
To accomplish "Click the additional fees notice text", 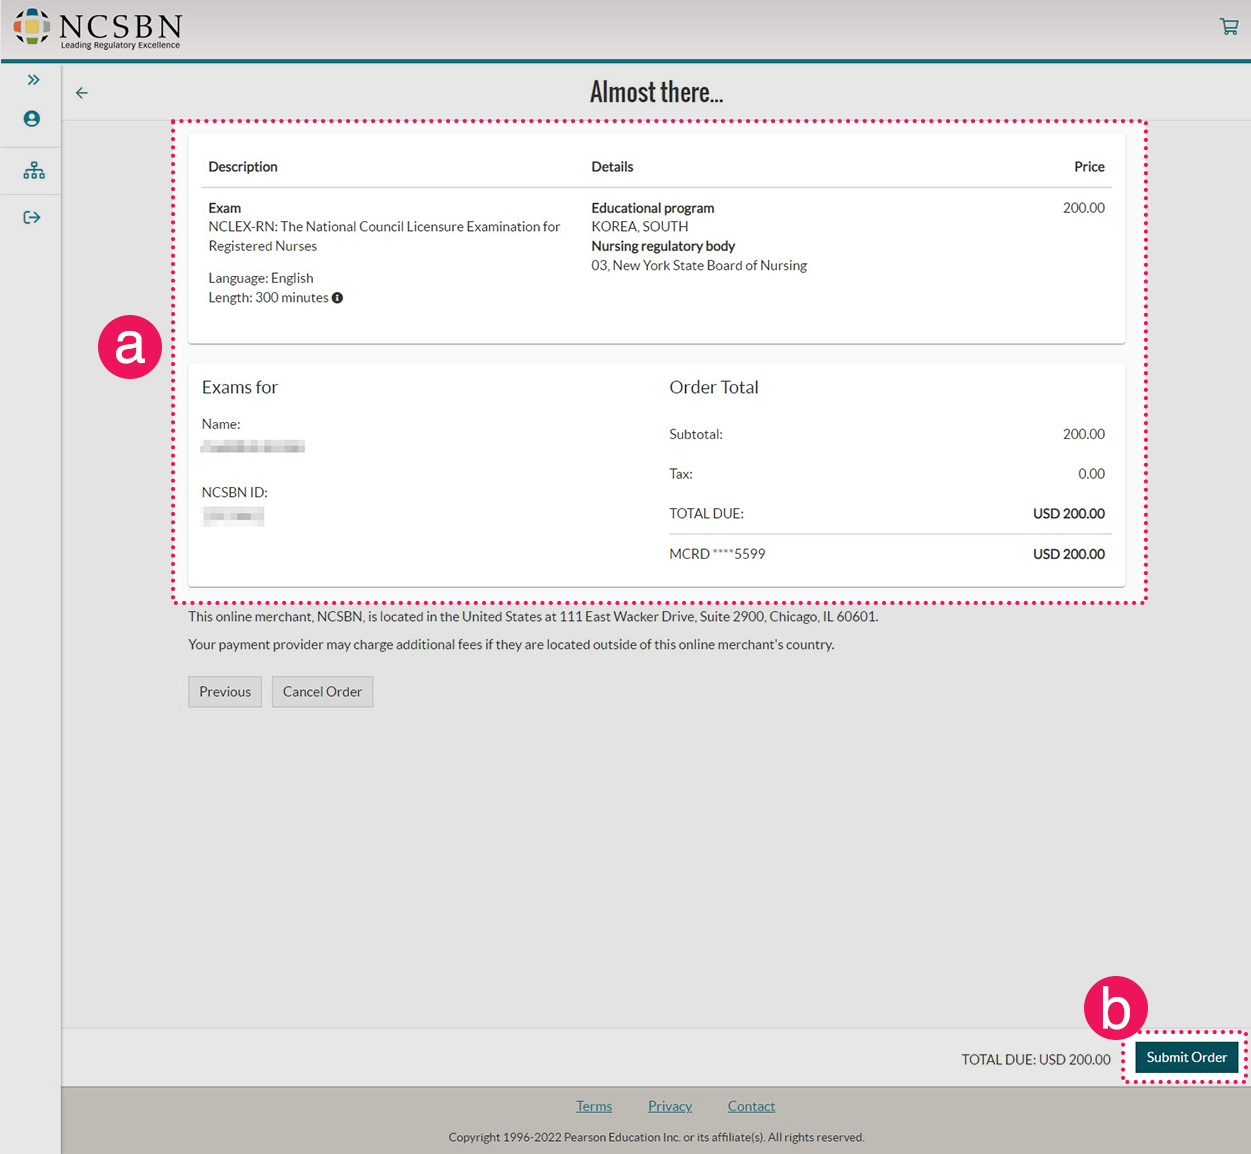I will 511,645.
